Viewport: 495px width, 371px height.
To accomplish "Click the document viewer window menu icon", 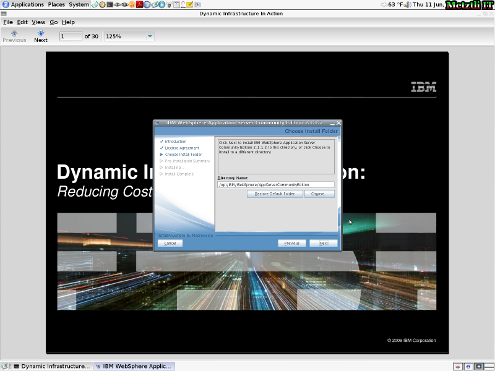I will 4,14.
